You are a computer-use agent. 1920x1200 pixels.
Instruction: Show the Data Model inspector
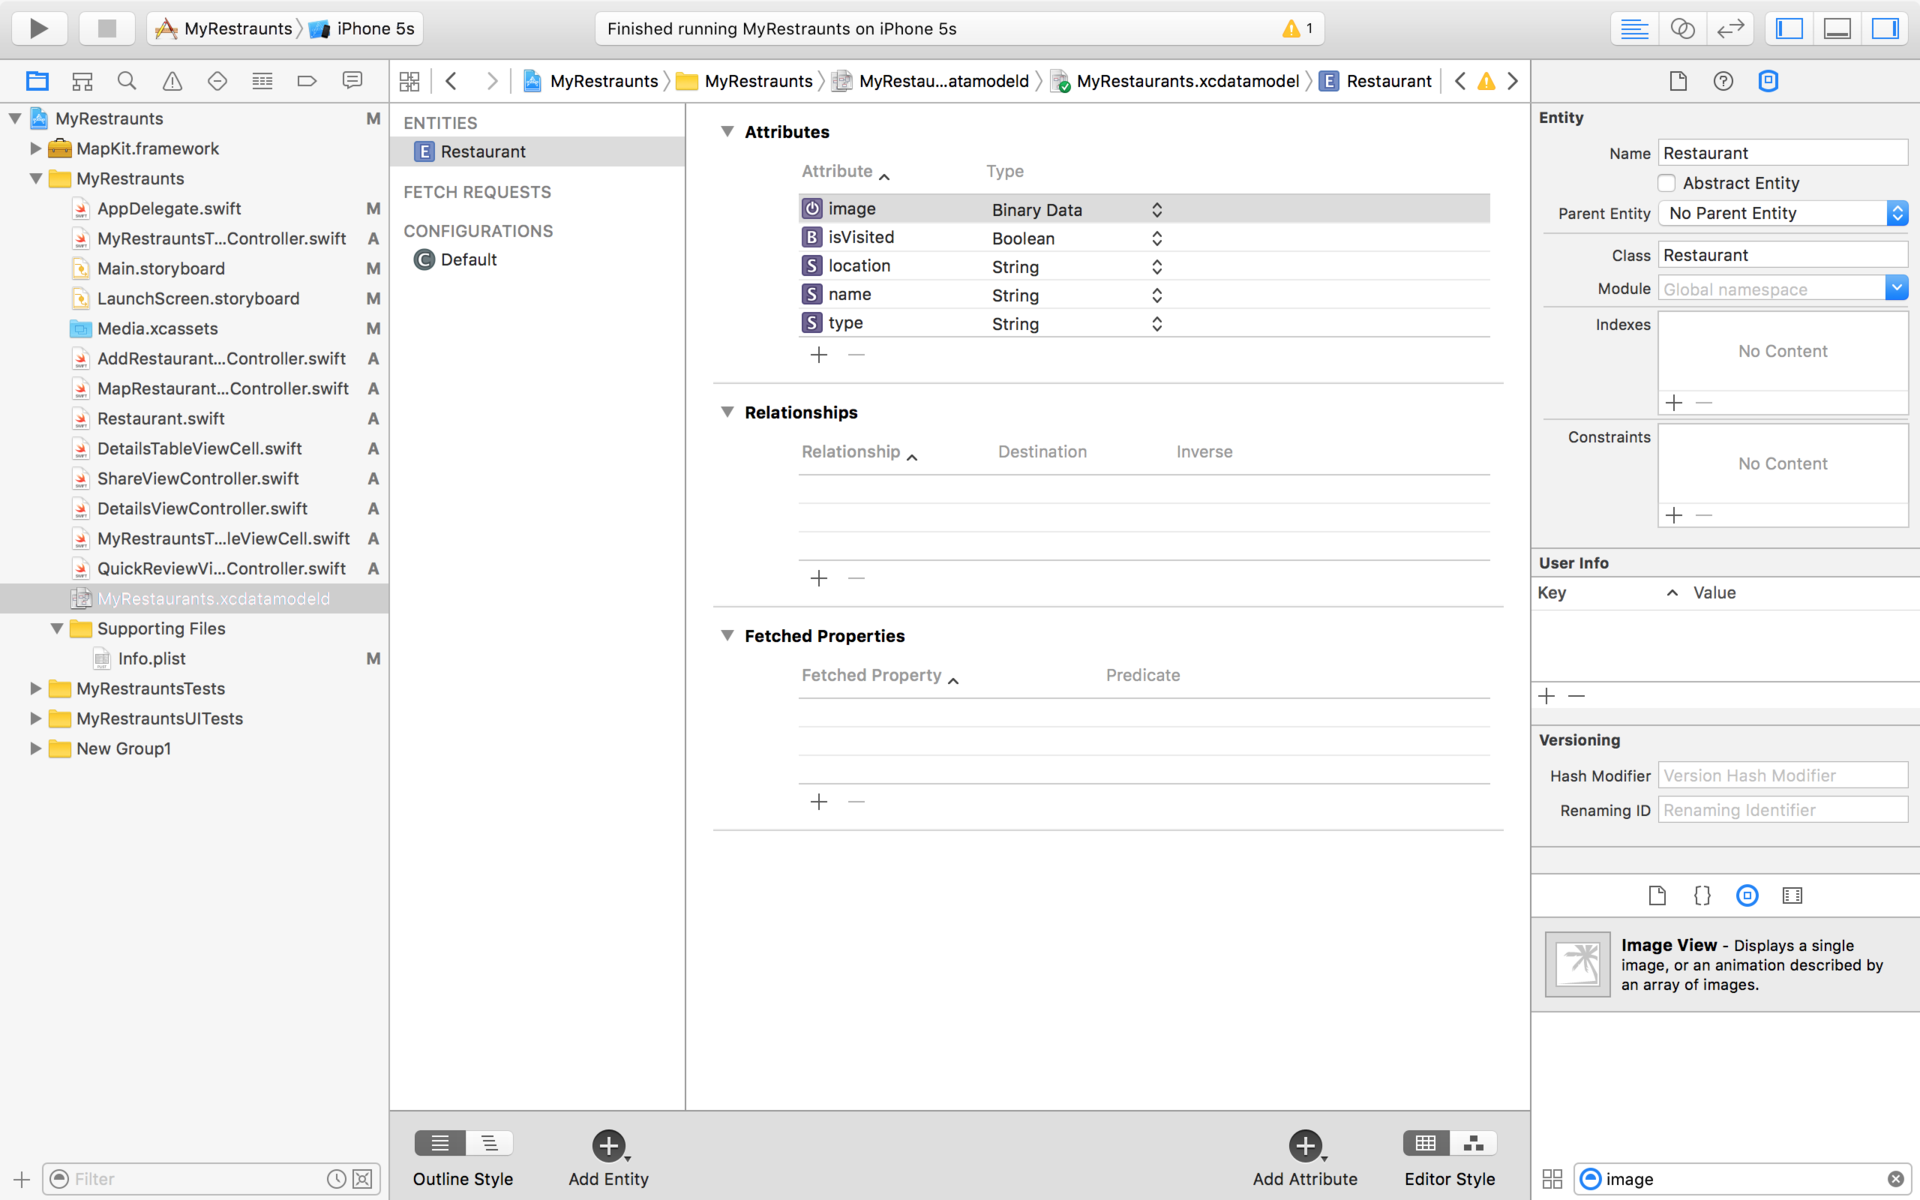(1768, 81)
